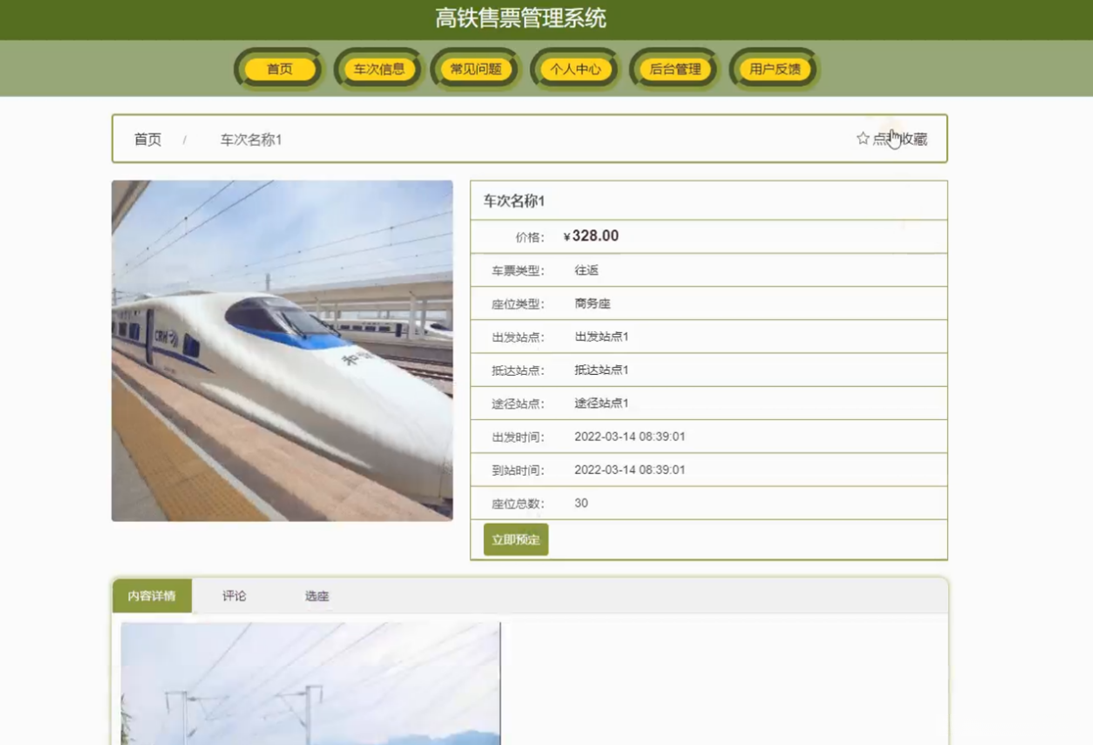This screenshot has width=1093, height=745.
Task: Click 车次名称1 breadcrumb text
Action: pyautogui.click(x=251, y=139)
